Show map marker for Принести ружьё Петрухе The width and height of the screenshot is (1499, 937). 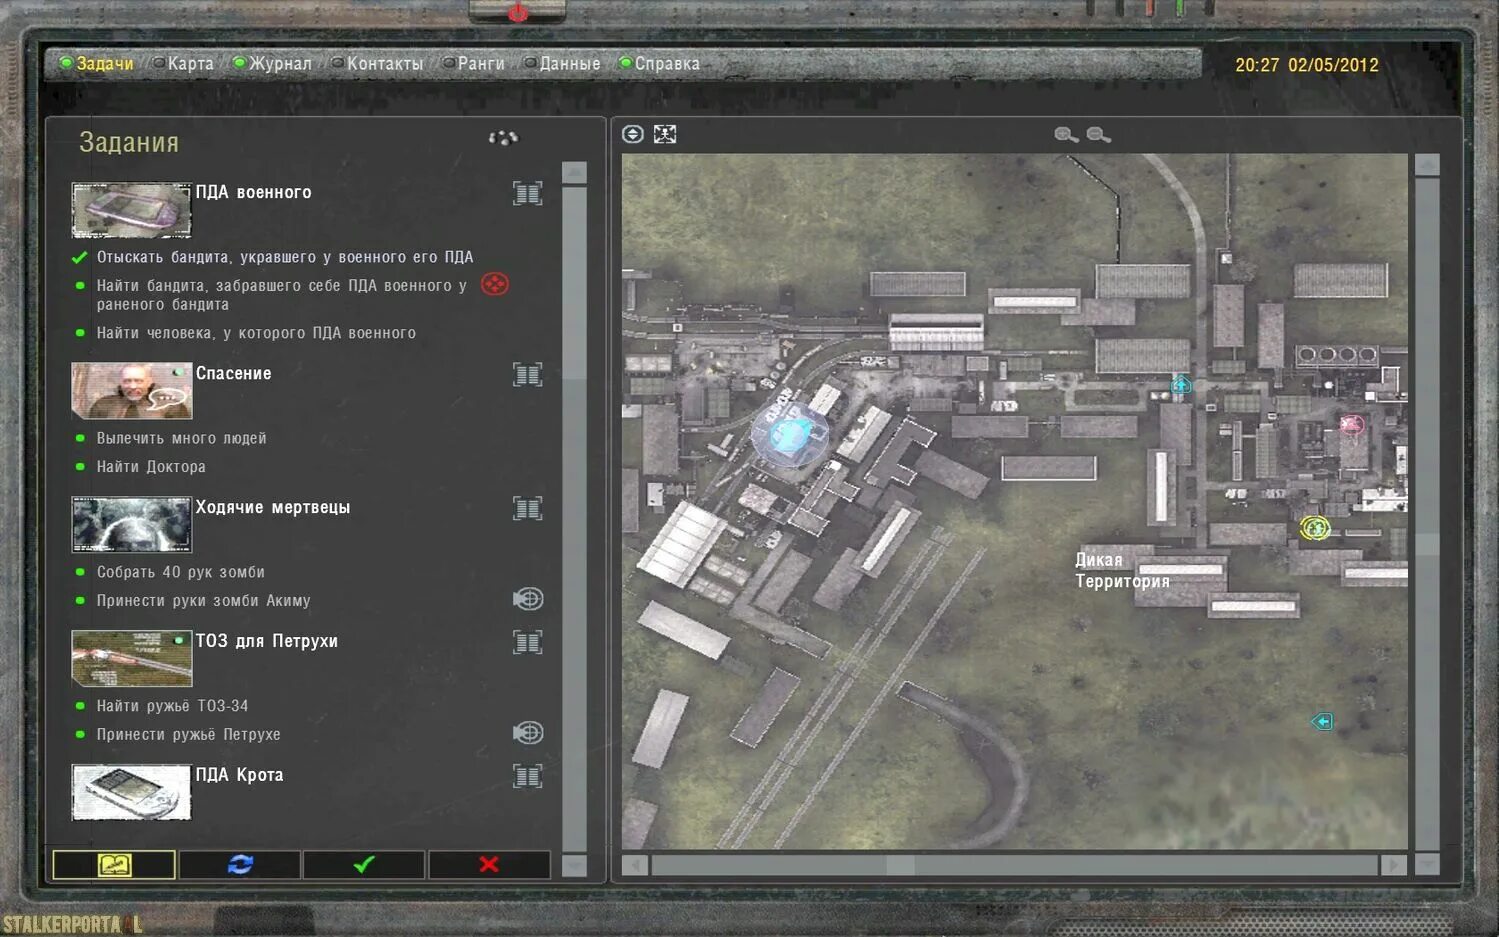528,733
